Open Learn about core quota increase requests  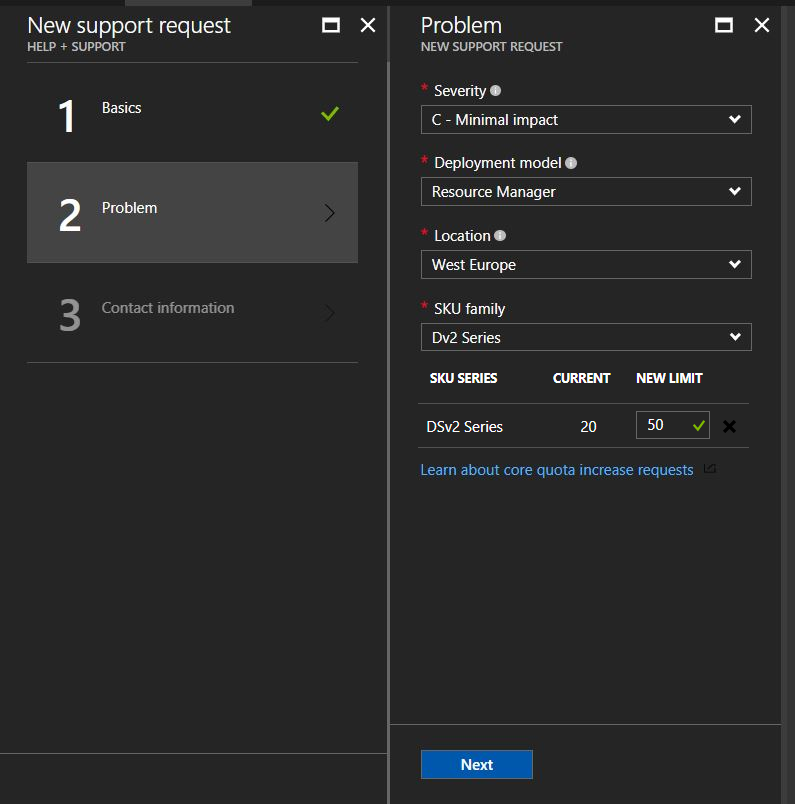556,470
